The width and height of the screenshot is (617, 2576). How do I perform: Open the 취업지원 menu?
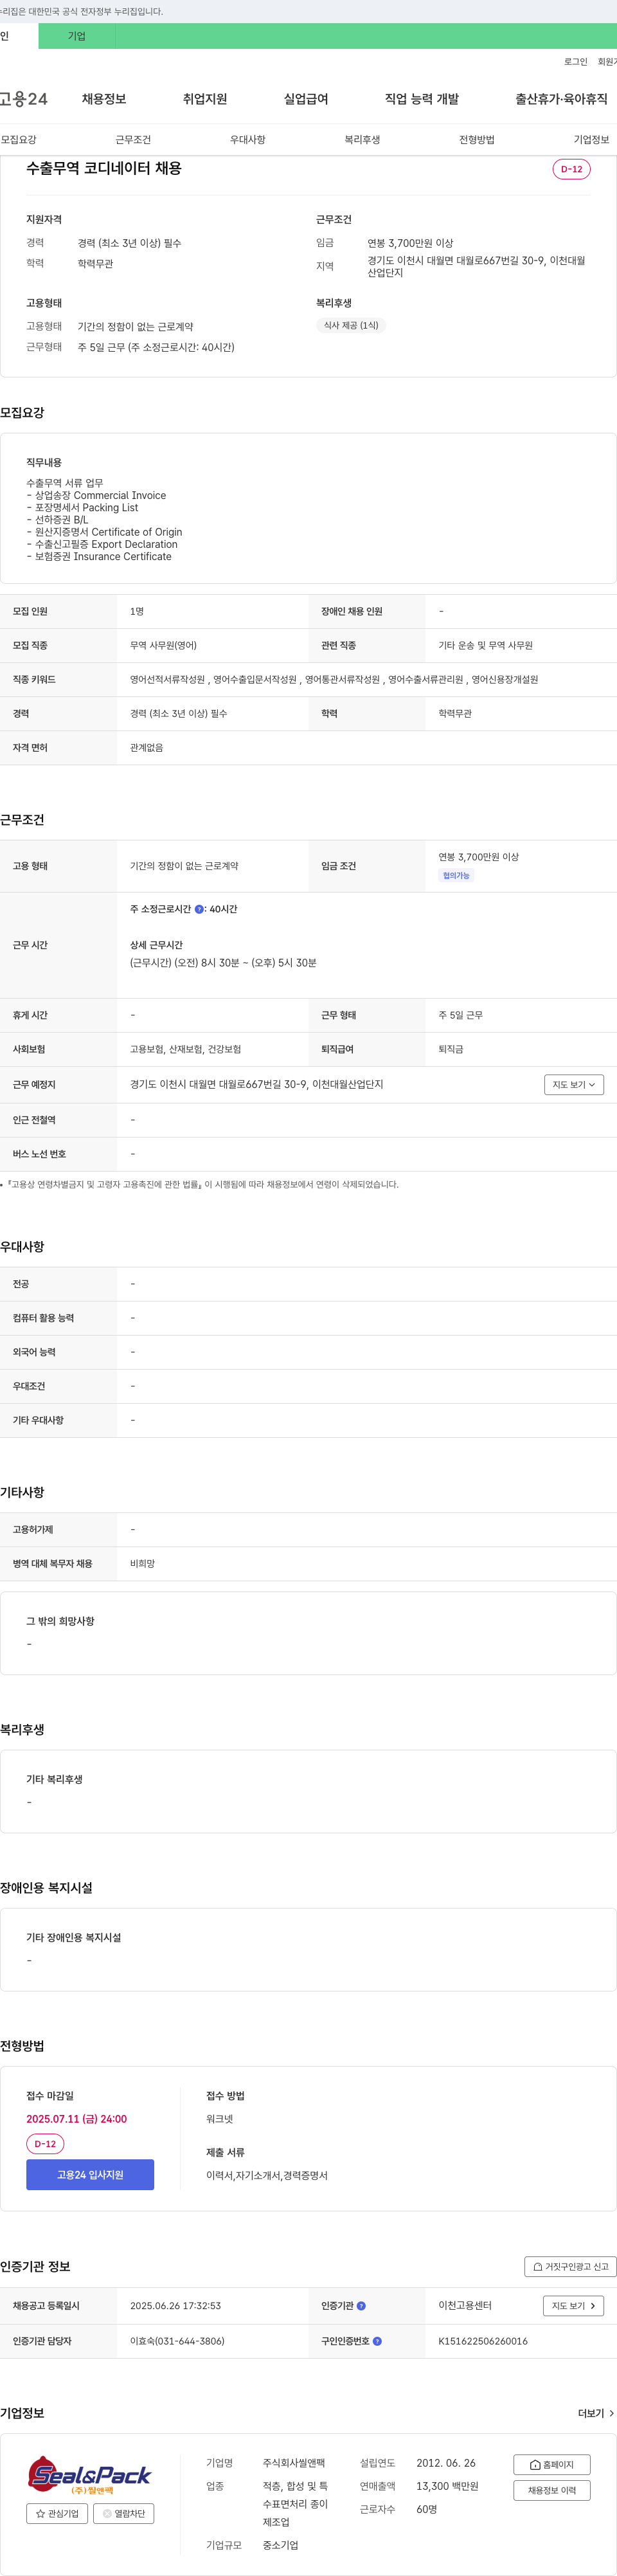205,99
